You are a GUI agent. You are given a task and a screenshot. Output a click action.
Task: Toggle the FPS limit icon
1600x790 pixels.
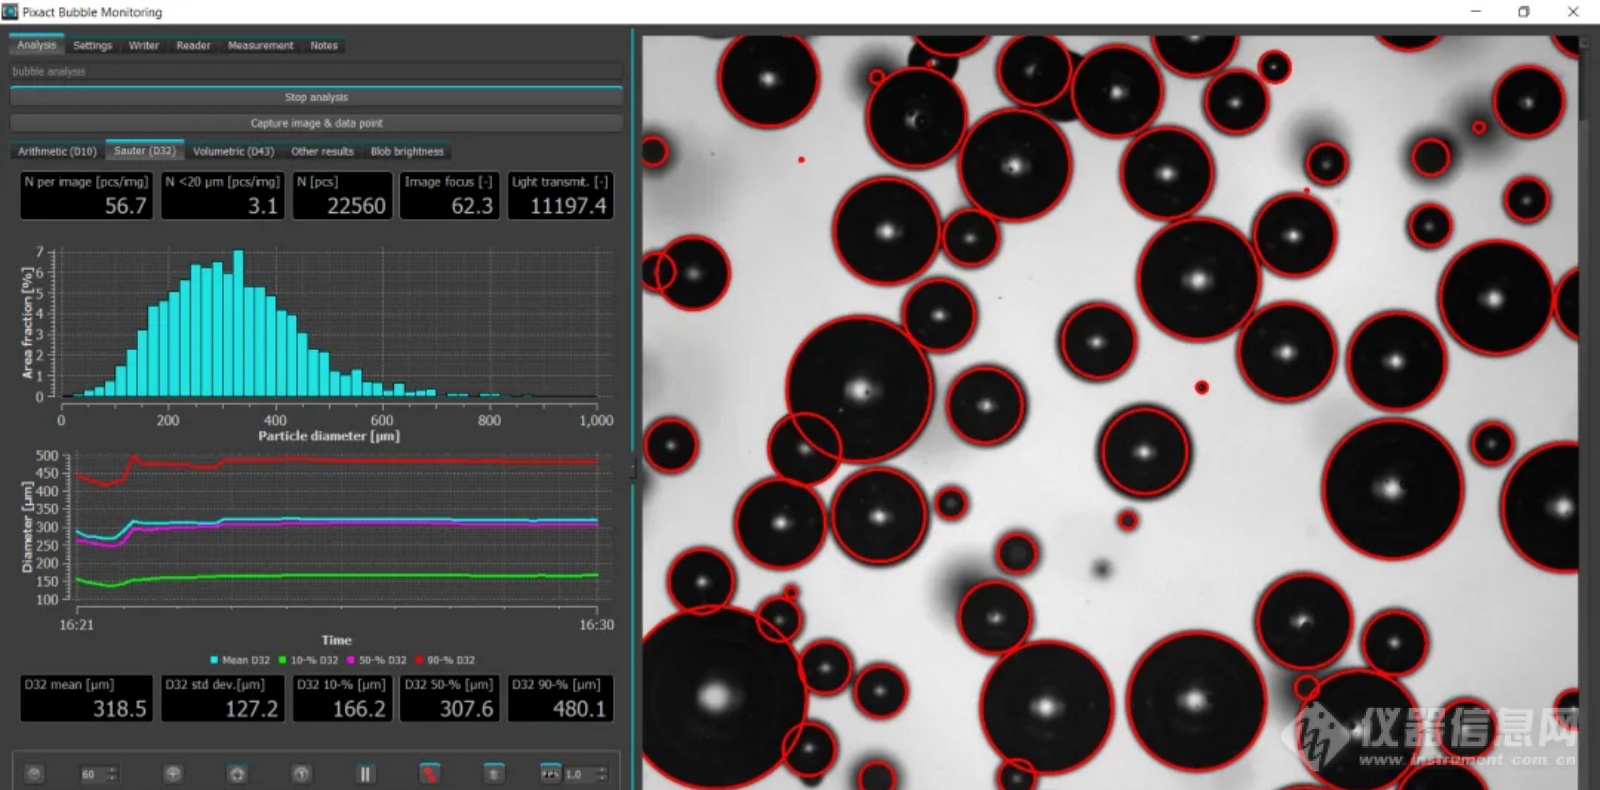tap(550, 774)
